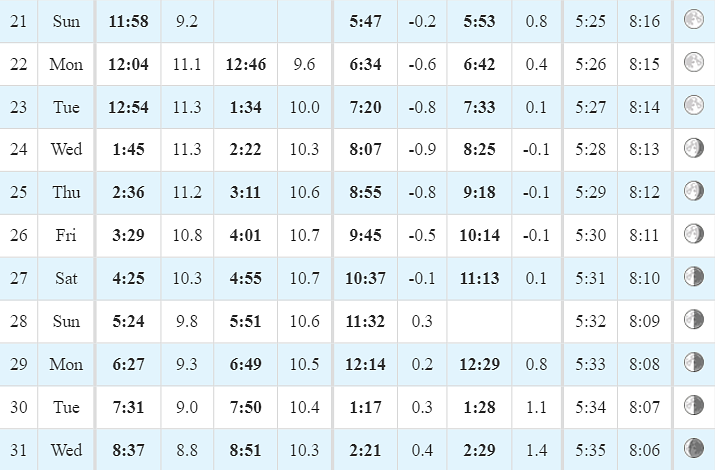Click the moon phase icon for Friday the 26th
Screen dimensions: 715x470
[694, 234]
